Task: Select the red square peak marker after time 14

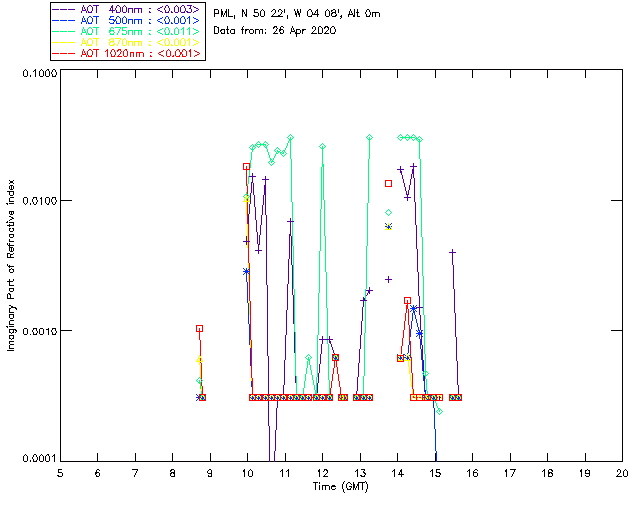Action: pos(407,301)
